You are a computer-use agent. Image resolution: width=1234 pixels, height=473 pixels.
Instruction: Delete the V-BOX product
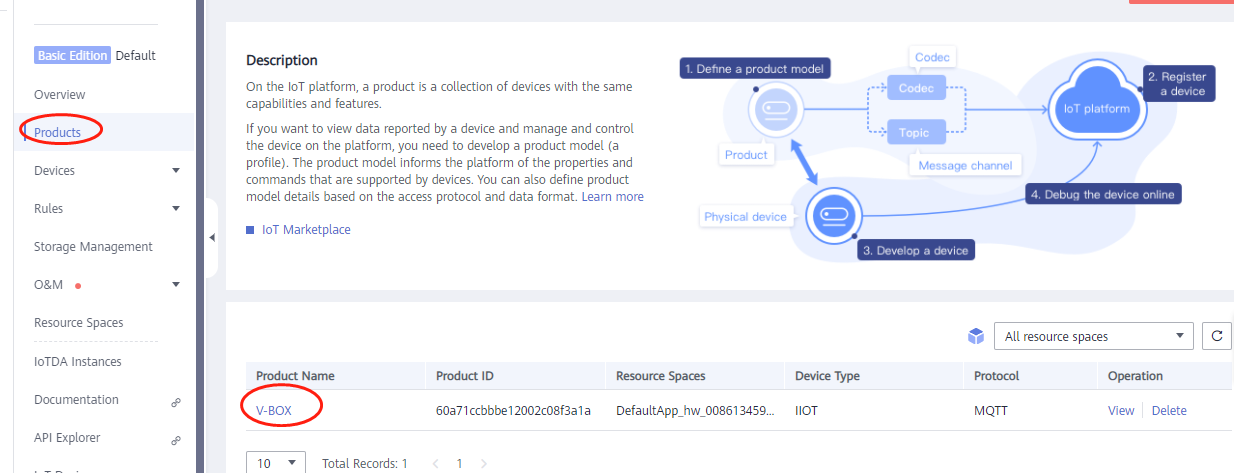point(1169,410)
